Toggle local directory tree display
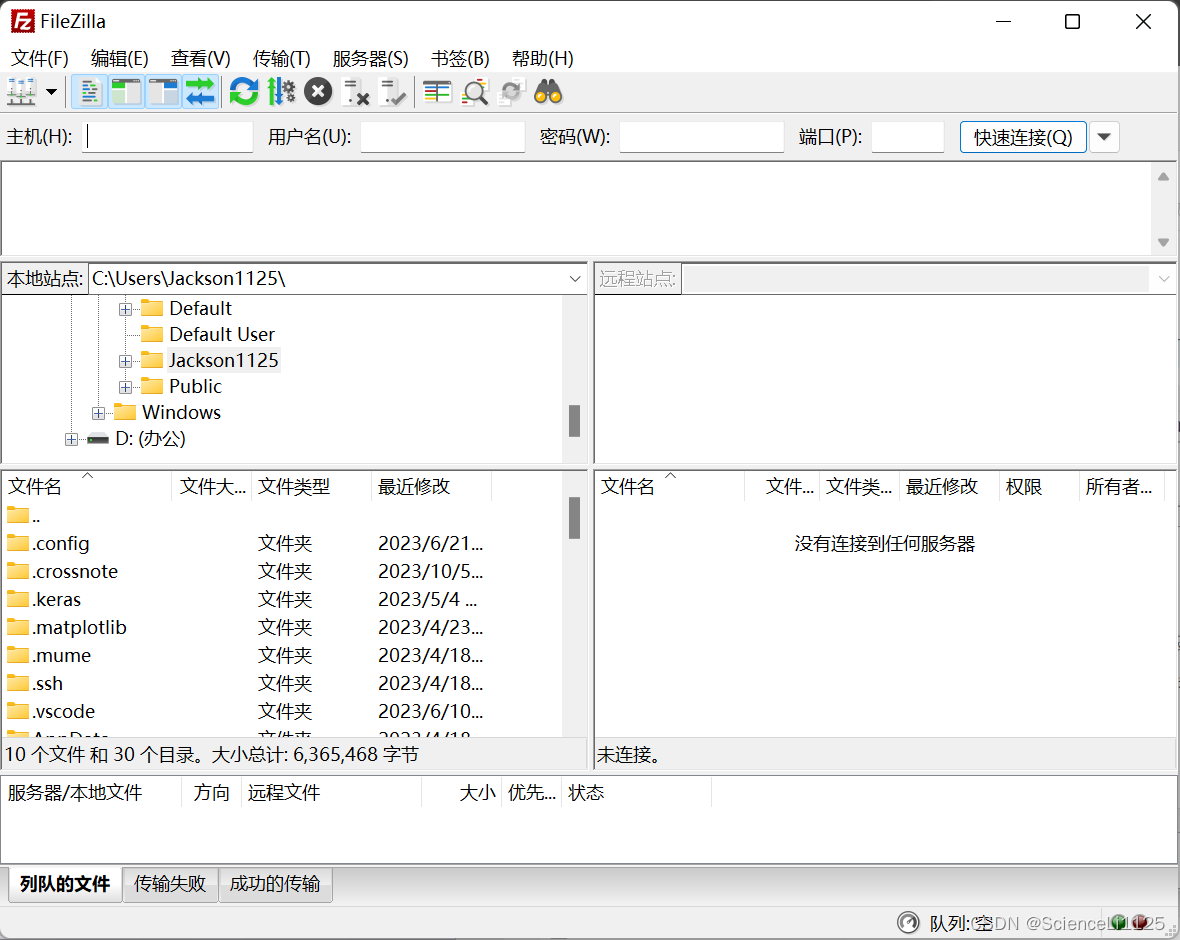 click(x=126, y=93)
